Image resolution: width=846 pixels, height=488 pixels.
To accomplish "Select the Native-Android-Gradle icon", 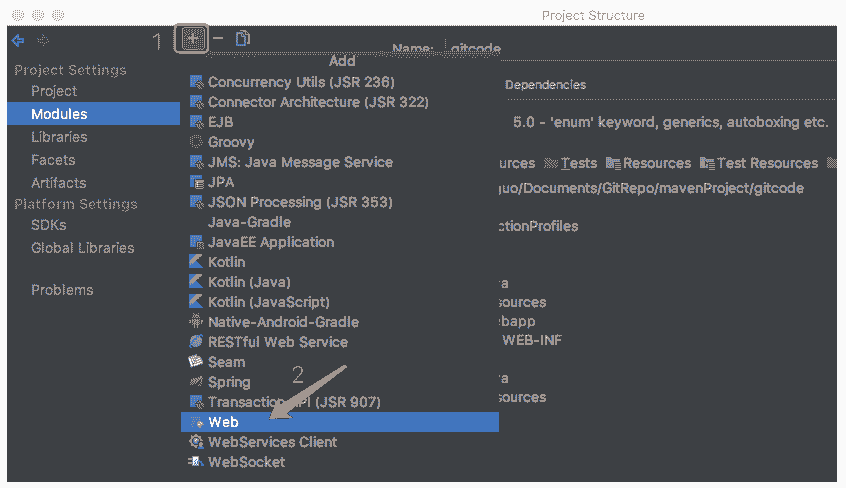I will click(196, 322).
